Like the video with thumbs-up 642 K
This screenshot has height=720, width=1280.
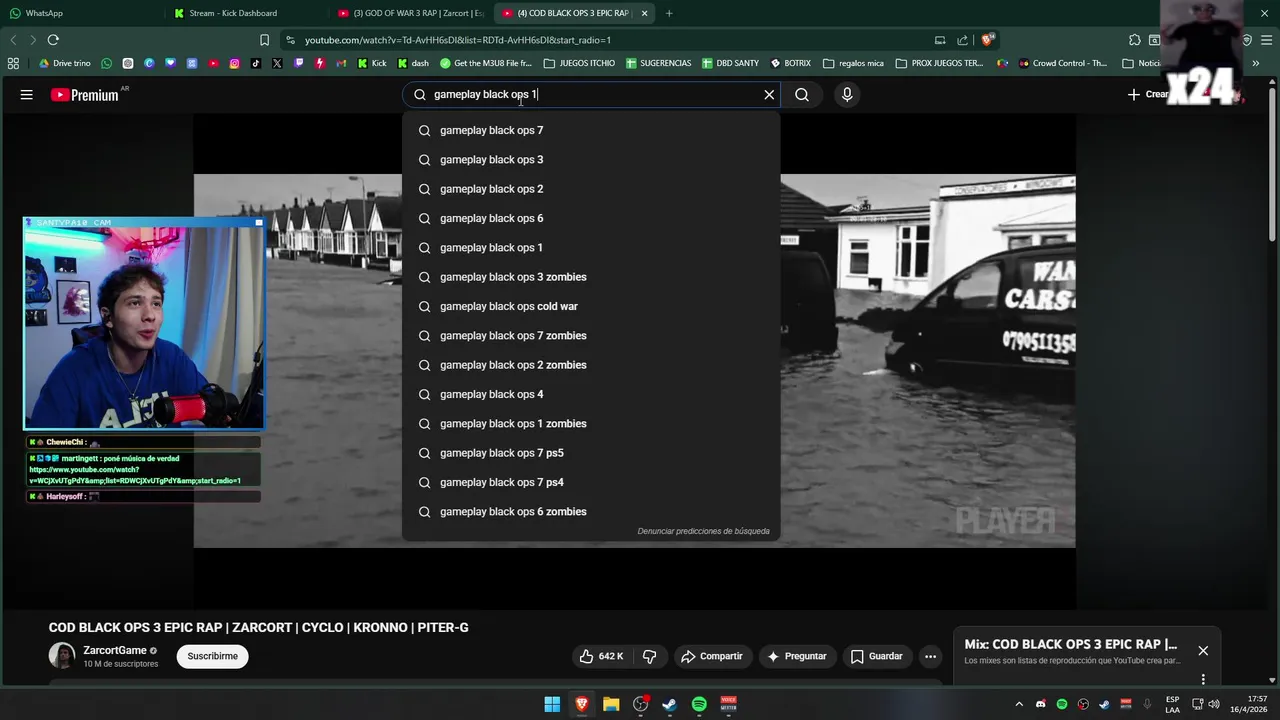pyautogui.click(x=600, y=656)
